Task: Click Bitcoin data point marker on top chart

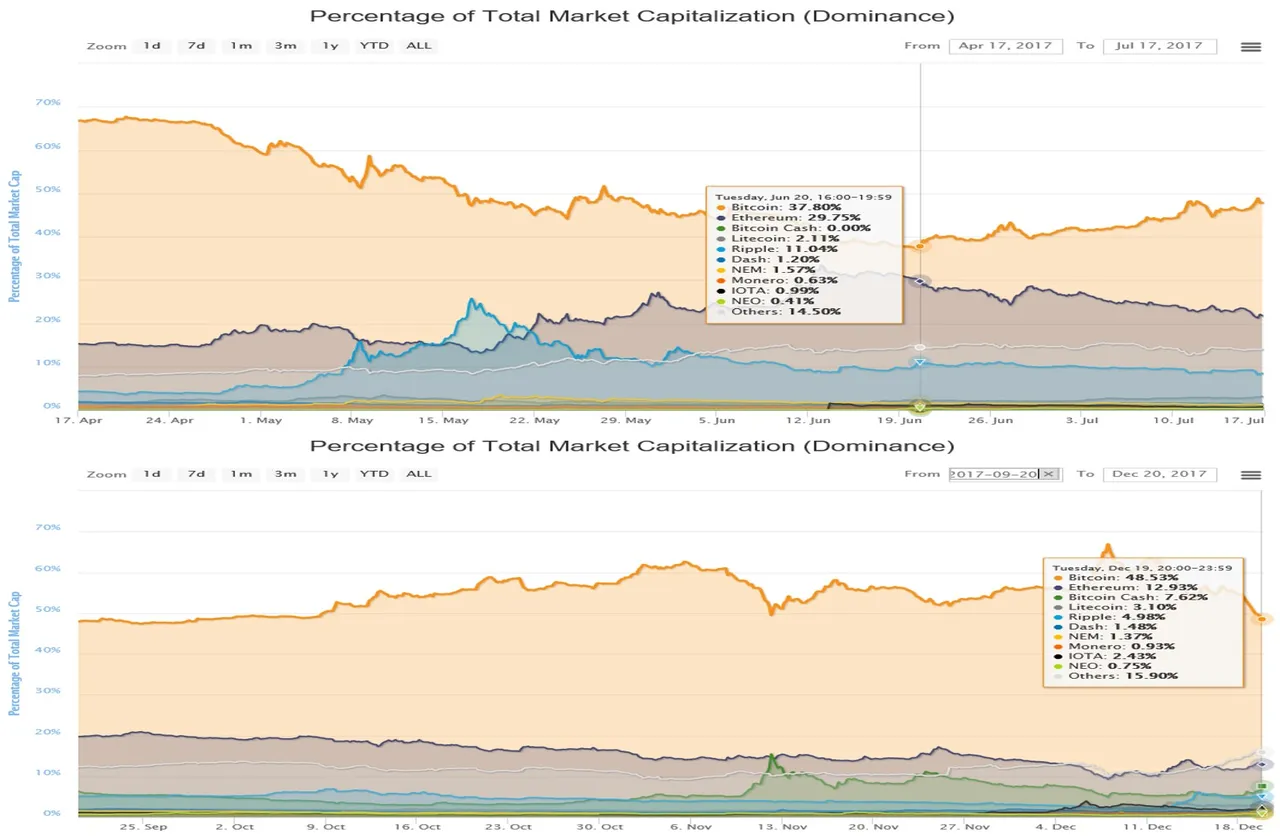Action: [x=920, y=245]
